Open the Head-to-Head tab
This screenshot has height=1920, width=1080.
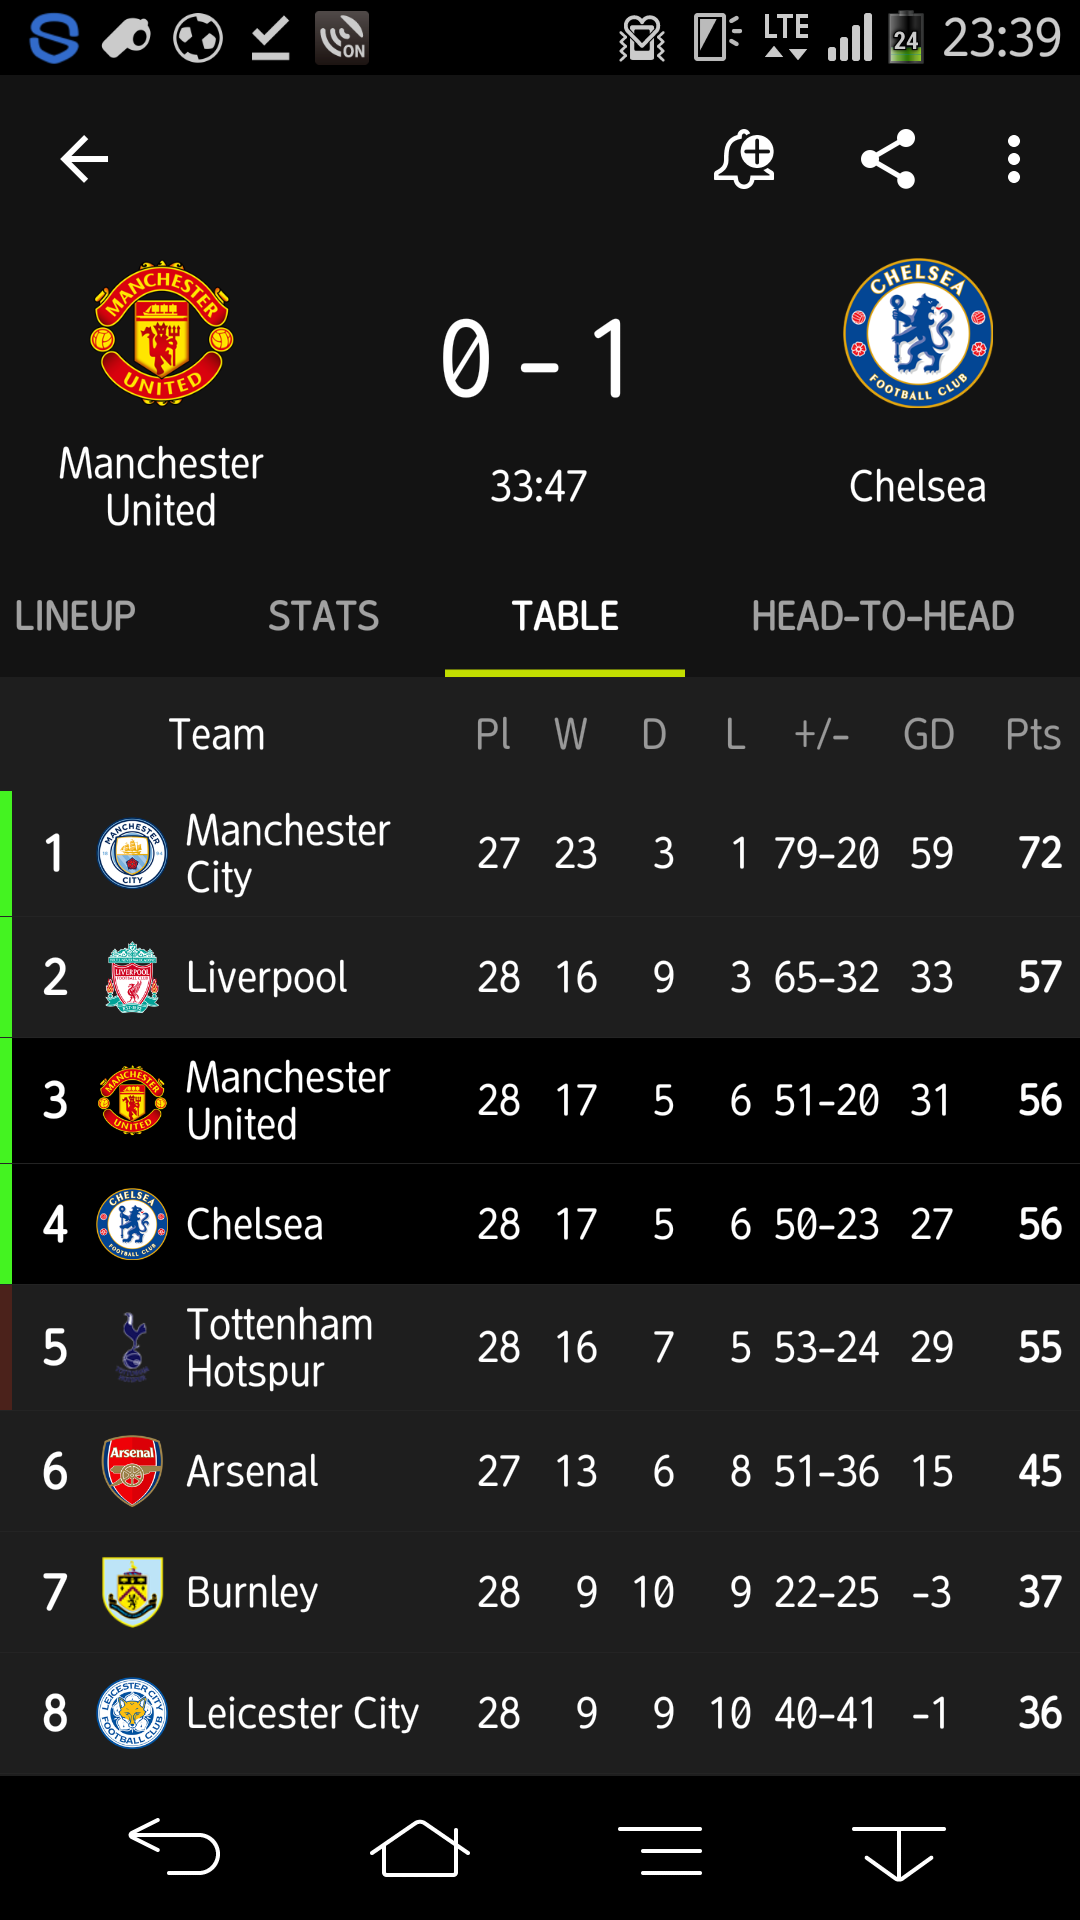pyautogui.click(x=883, y=616)
